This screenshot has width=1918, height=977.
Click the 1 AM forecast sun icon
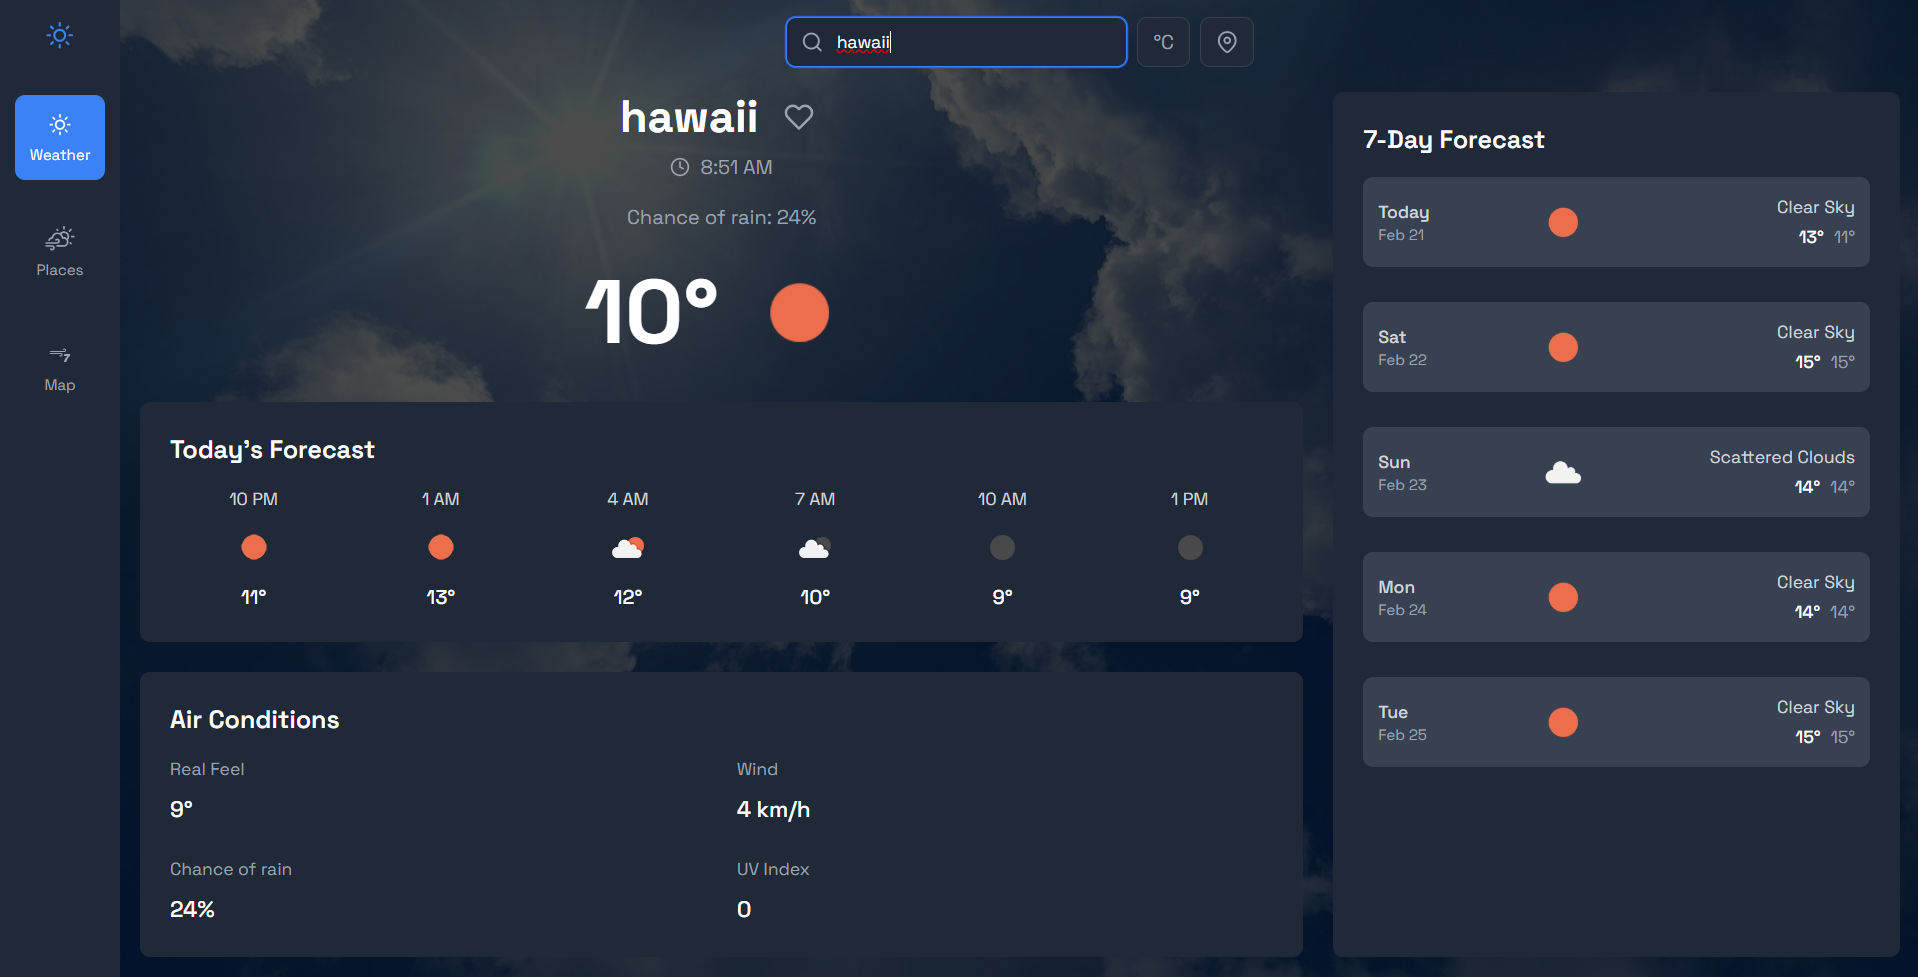[441, 547]
